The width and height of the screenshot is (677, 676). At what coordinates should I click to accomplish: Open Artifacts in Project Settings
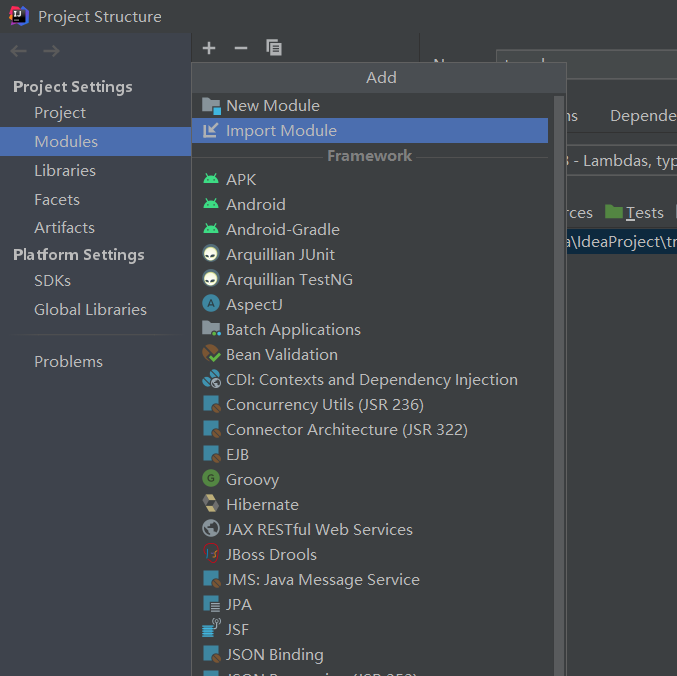point(95,227)
